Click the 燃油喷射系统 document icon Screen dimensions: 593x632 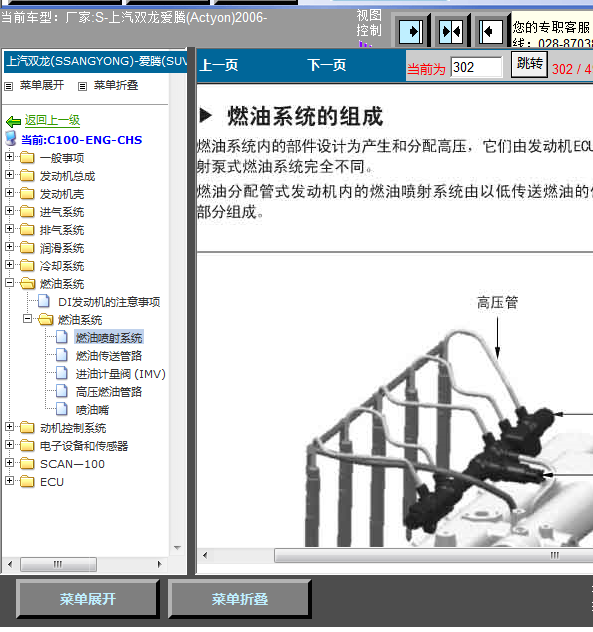click(62, 337)
